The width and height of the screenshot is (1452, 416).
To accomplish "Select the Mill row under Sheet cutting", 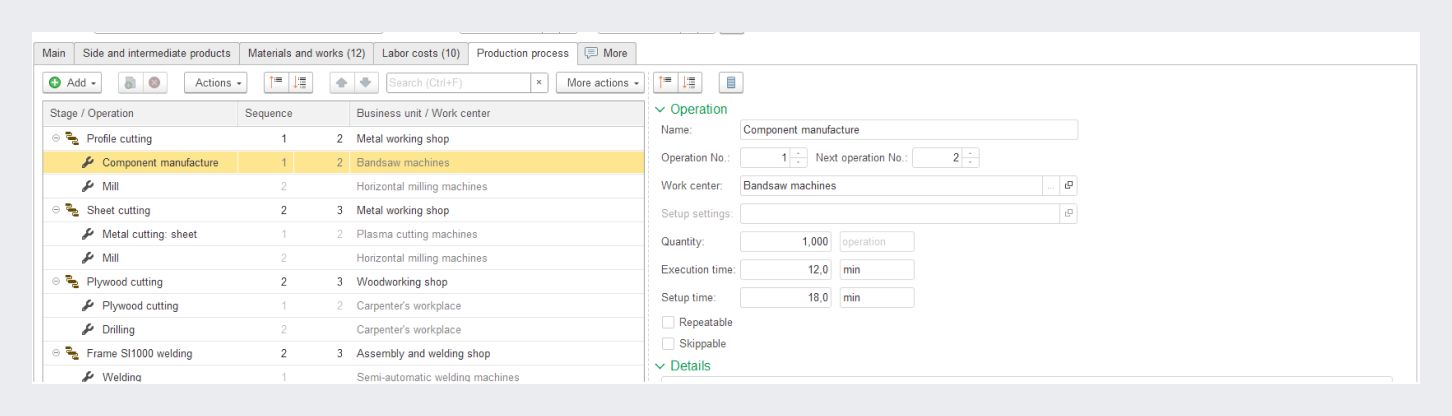I will [x=343, y=258].
